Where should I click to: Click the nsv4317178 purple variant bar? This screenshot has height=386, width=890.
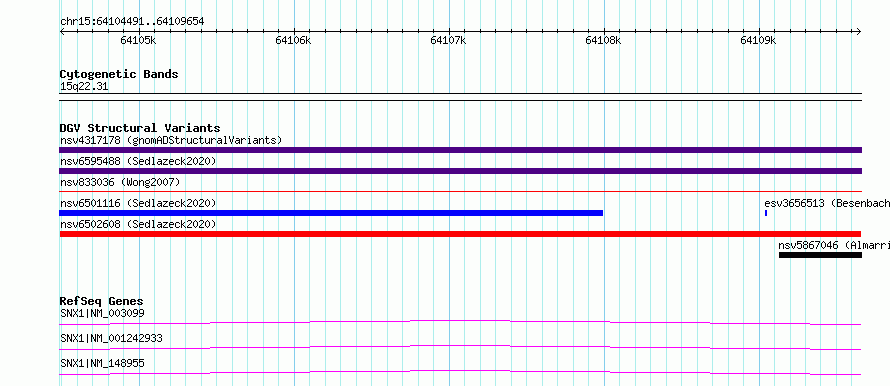click(460, 150)
